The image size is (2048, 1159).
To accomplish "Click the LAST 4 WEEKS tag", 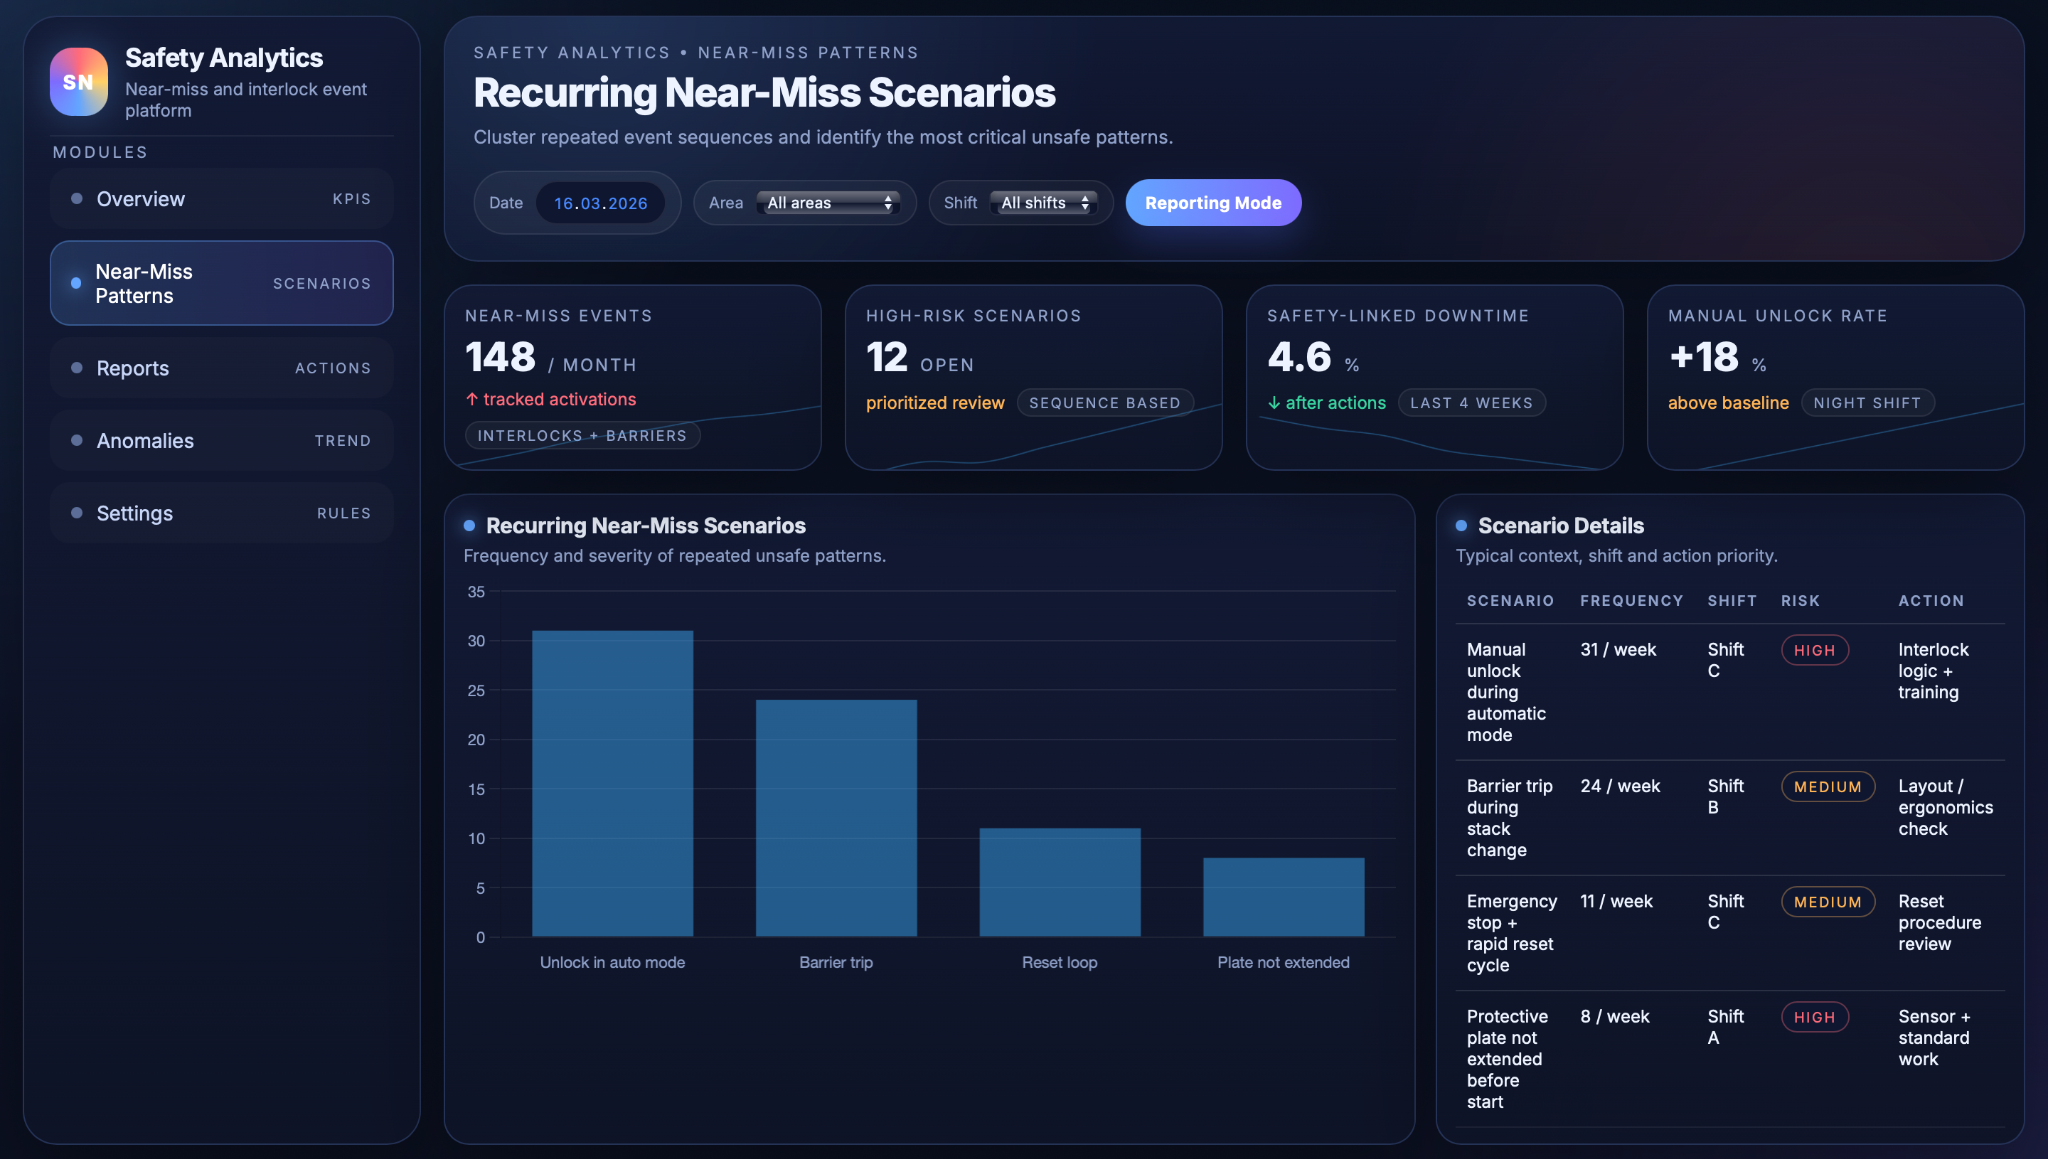I will (x=1471, y=403).
